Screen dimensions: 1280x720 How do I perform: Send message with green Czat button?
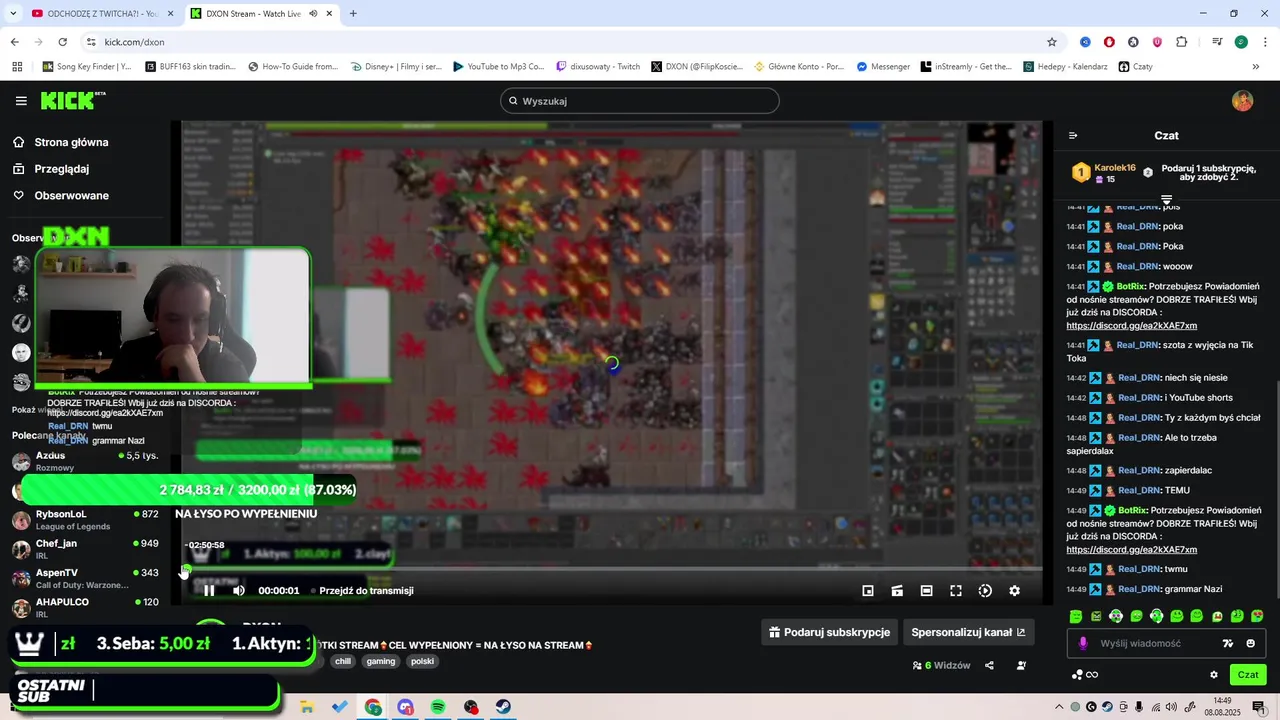[1248, 675]
